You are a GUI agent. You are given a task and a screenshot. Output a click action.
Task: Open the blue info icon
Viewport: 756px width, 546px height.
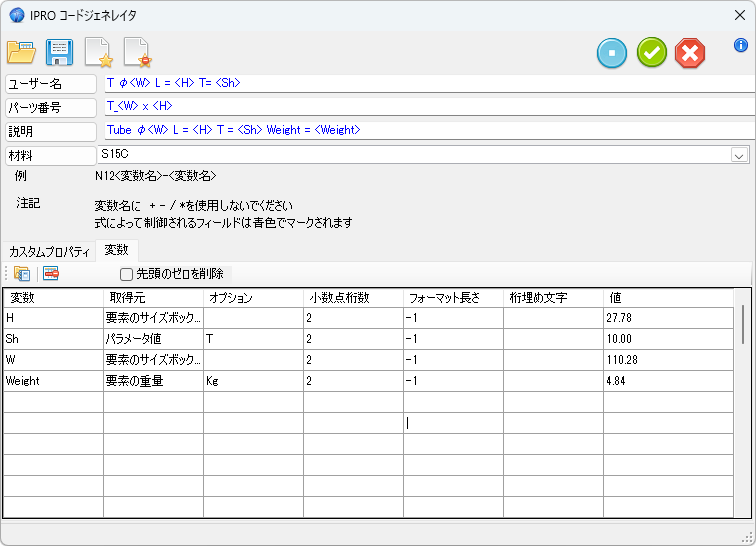tap(741, 45)
